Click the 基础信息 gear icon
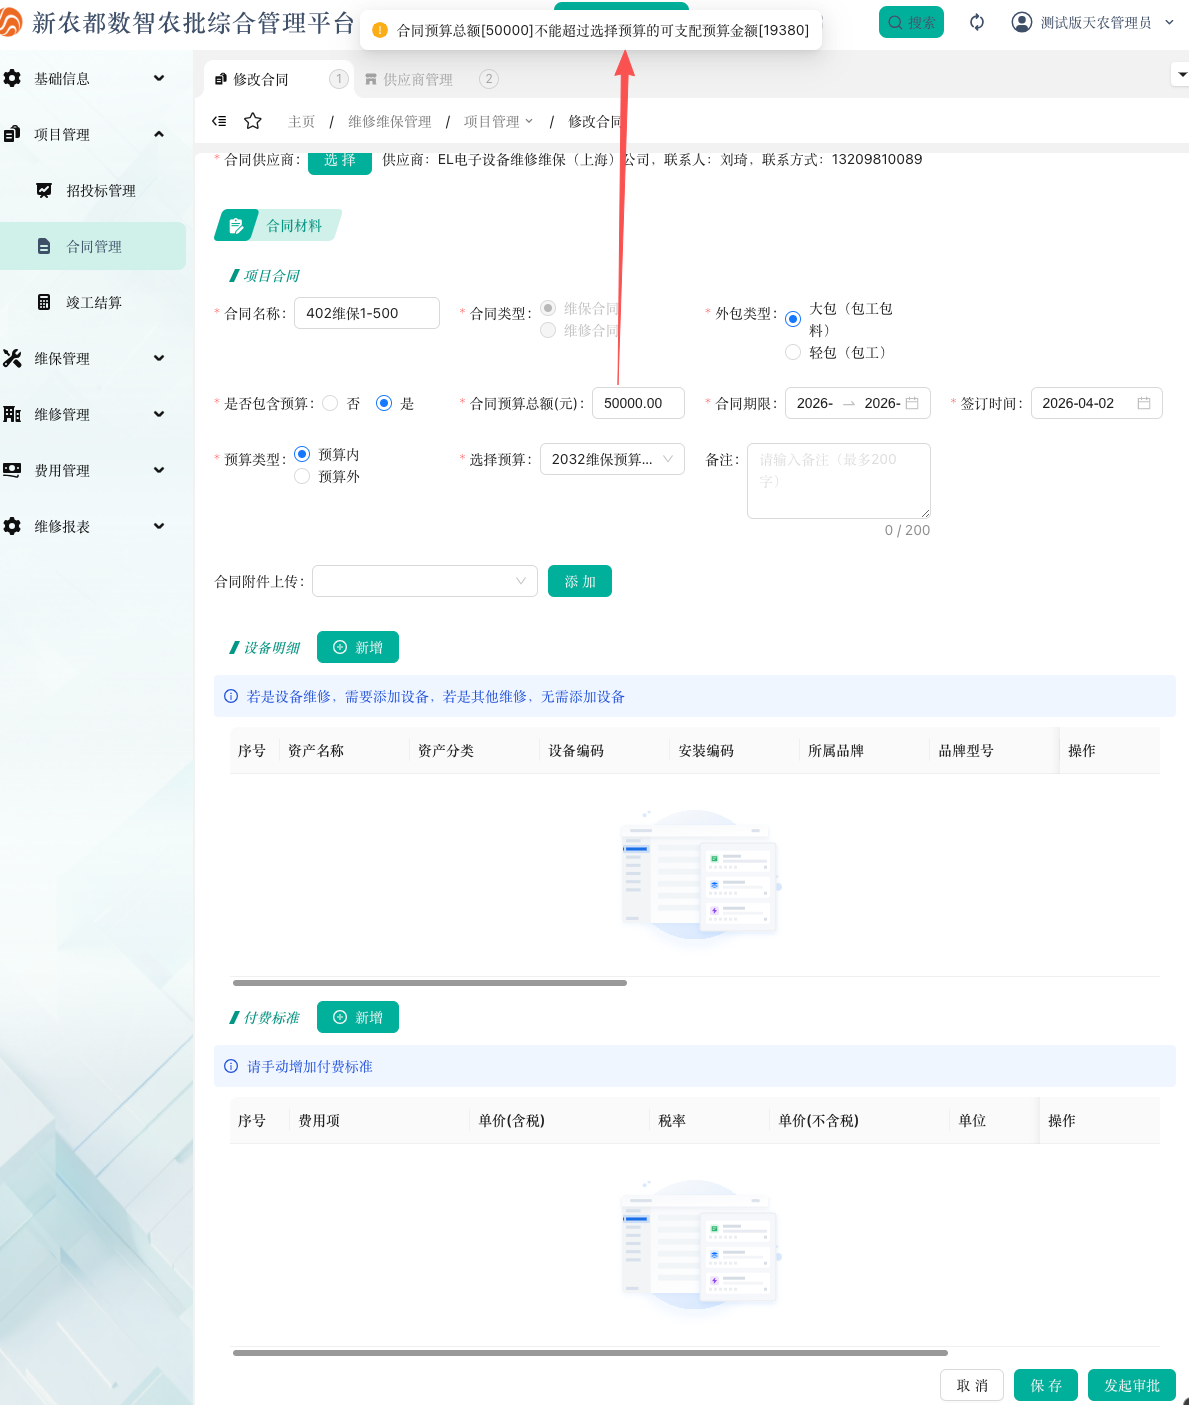The height and width of the screenshot is (1405, 1189). tap(12, 78)
